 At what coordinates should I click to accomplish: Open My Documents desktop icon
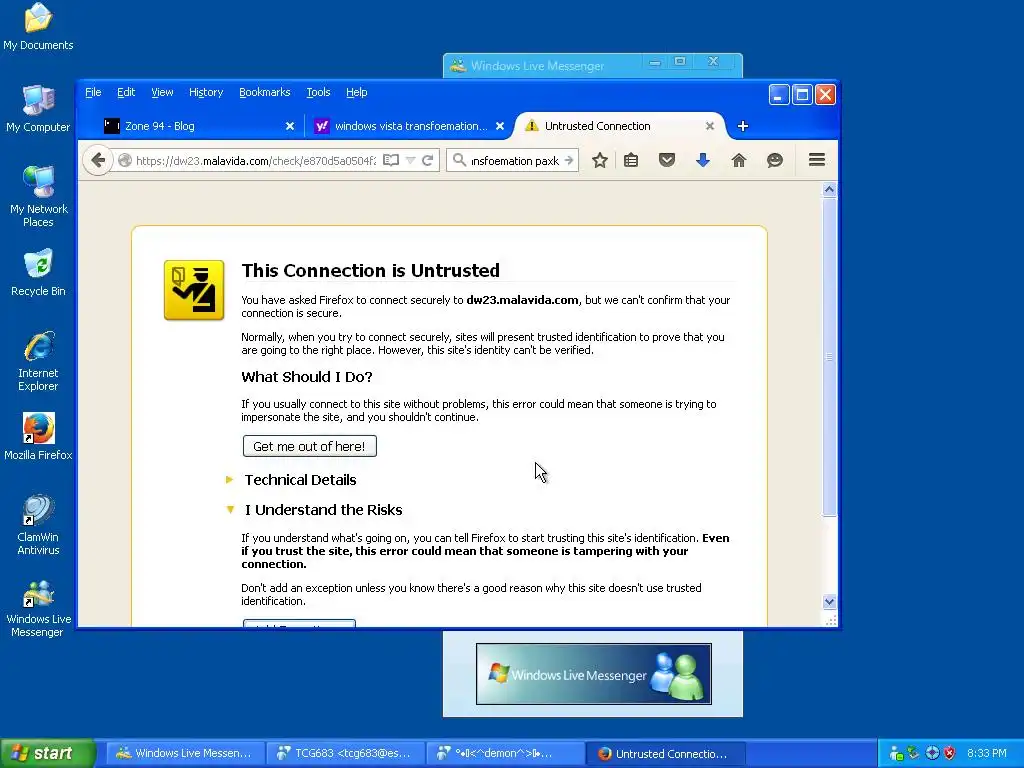[38, 27]
